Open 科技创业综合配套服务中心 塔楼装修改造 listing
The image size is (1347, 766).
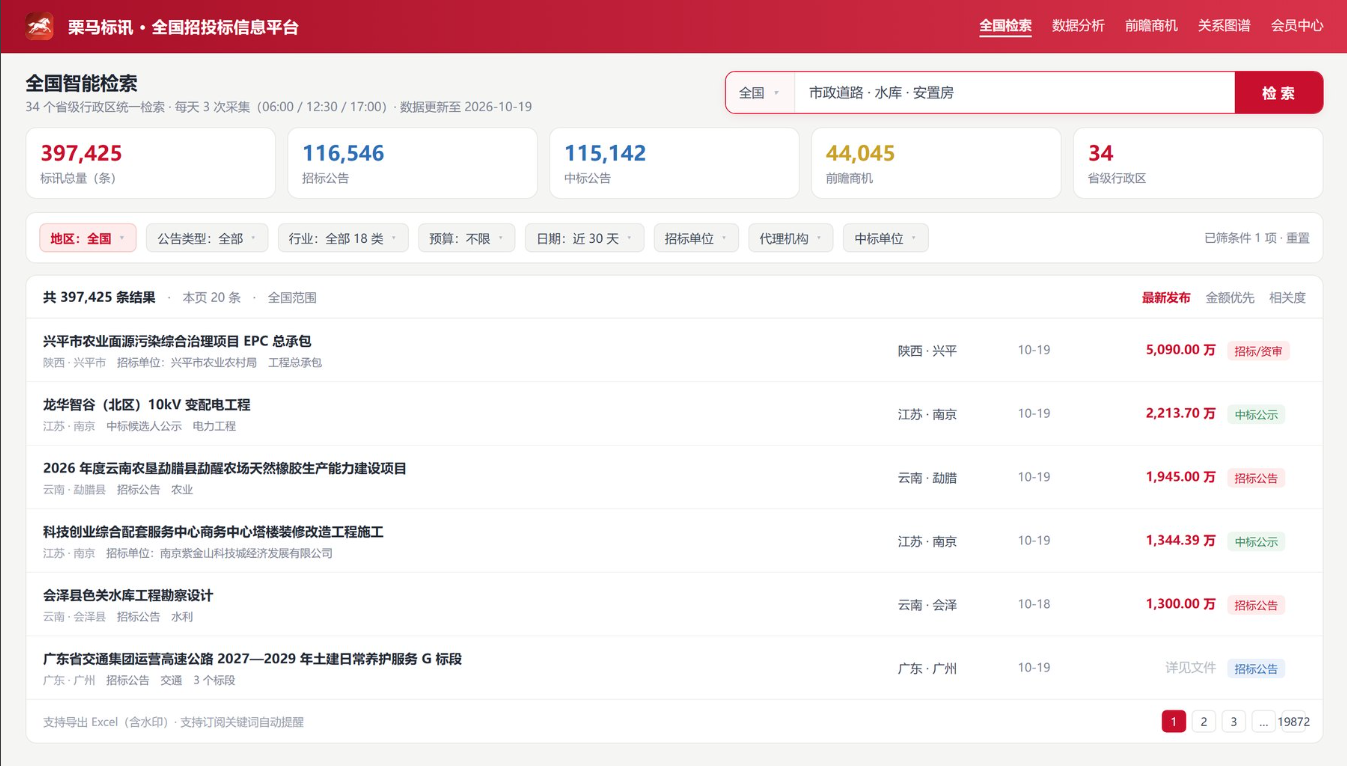coord(213,532)
